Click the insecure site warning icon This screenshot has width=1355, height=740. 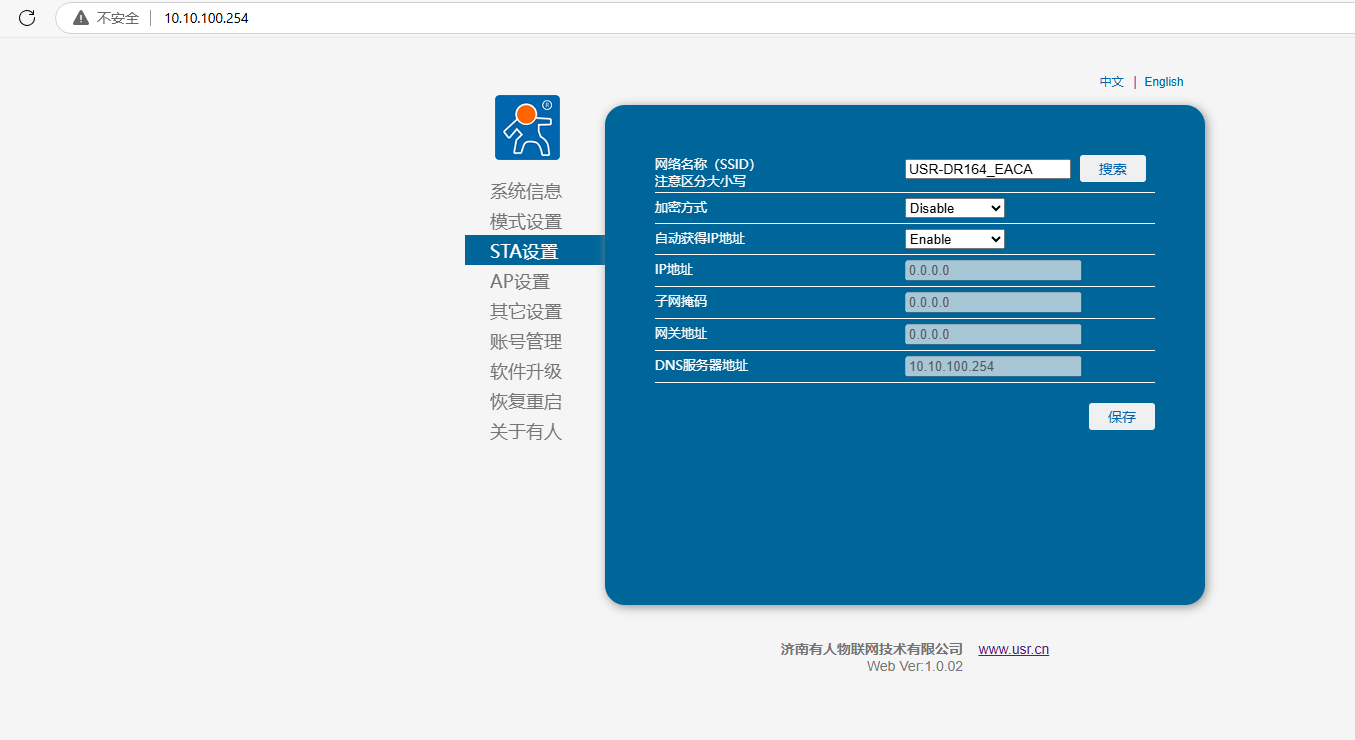(81, 18)
